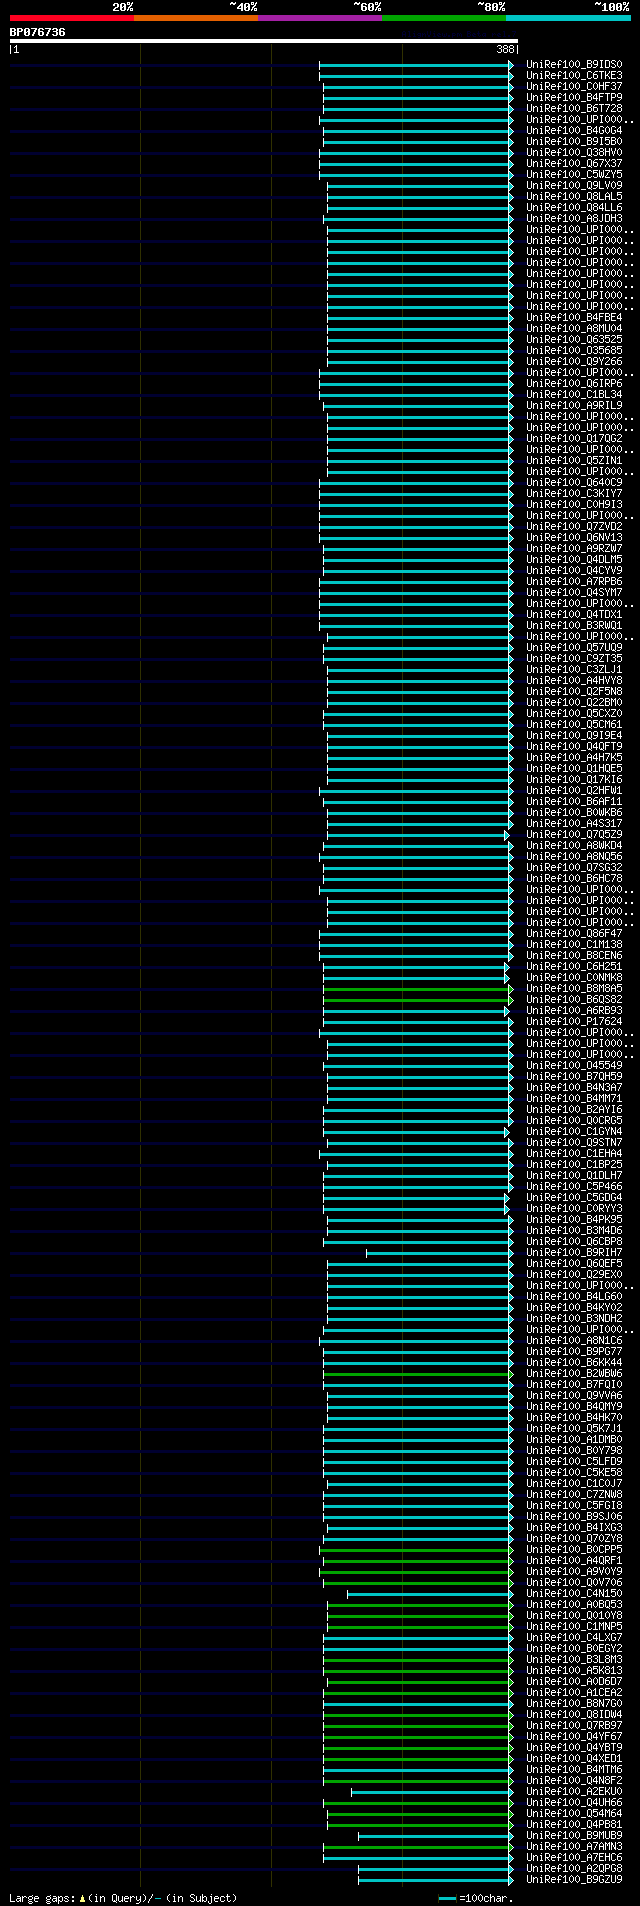Select the UniRef100_A2QPG8 hit label
The width and height of the screenshot is (640, 1906).
[574, 1868]
